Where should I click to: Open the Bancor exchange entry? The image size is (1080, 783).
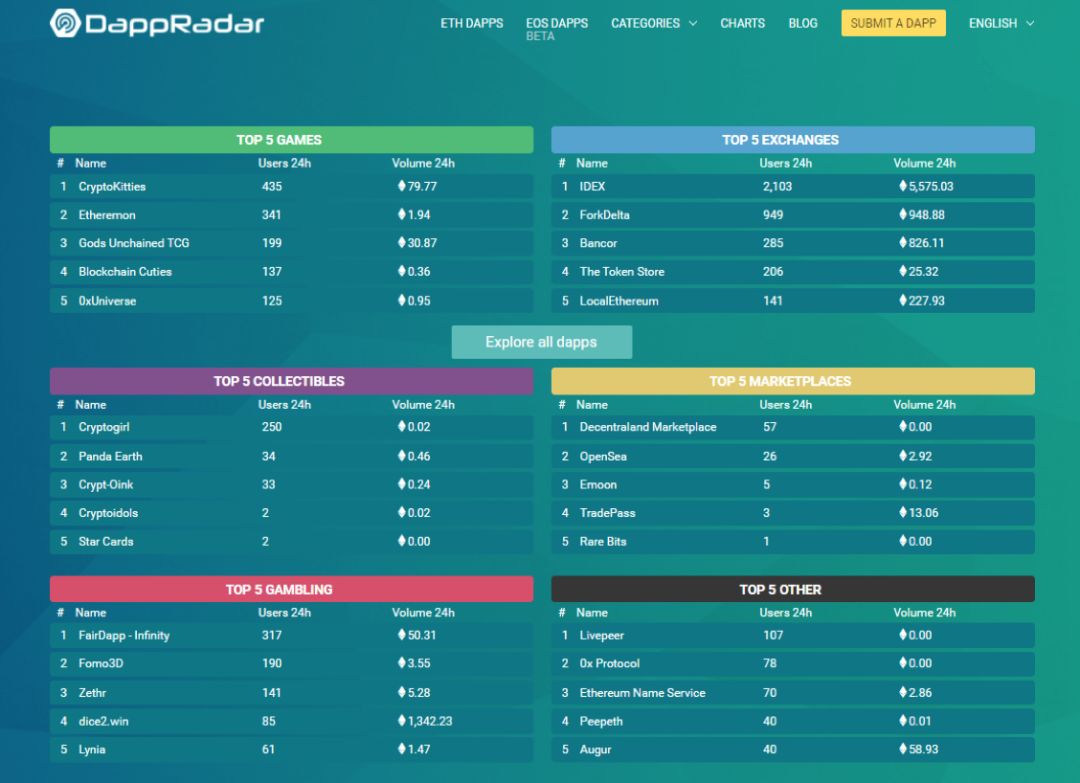[599, 243]
